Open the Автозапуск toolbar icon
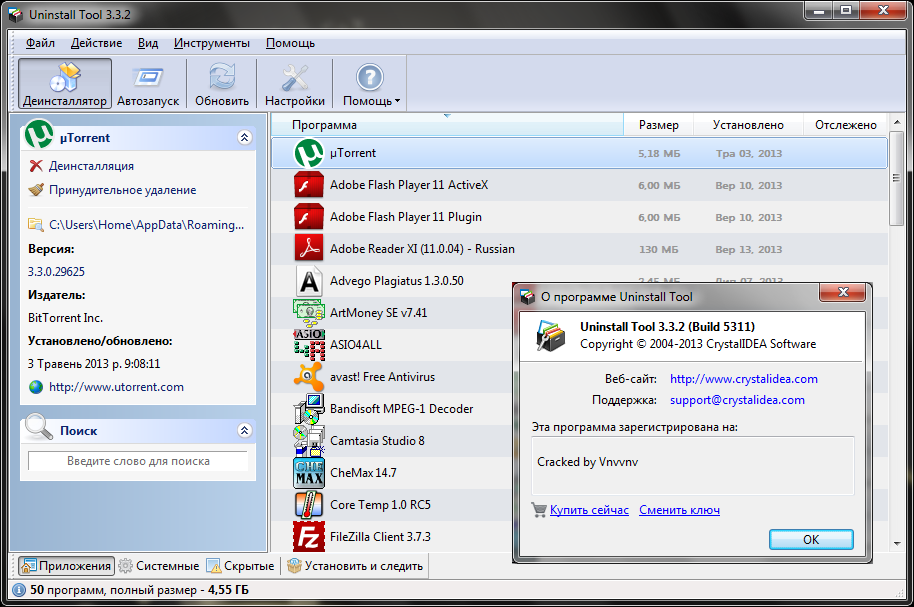 coord(148,83)
